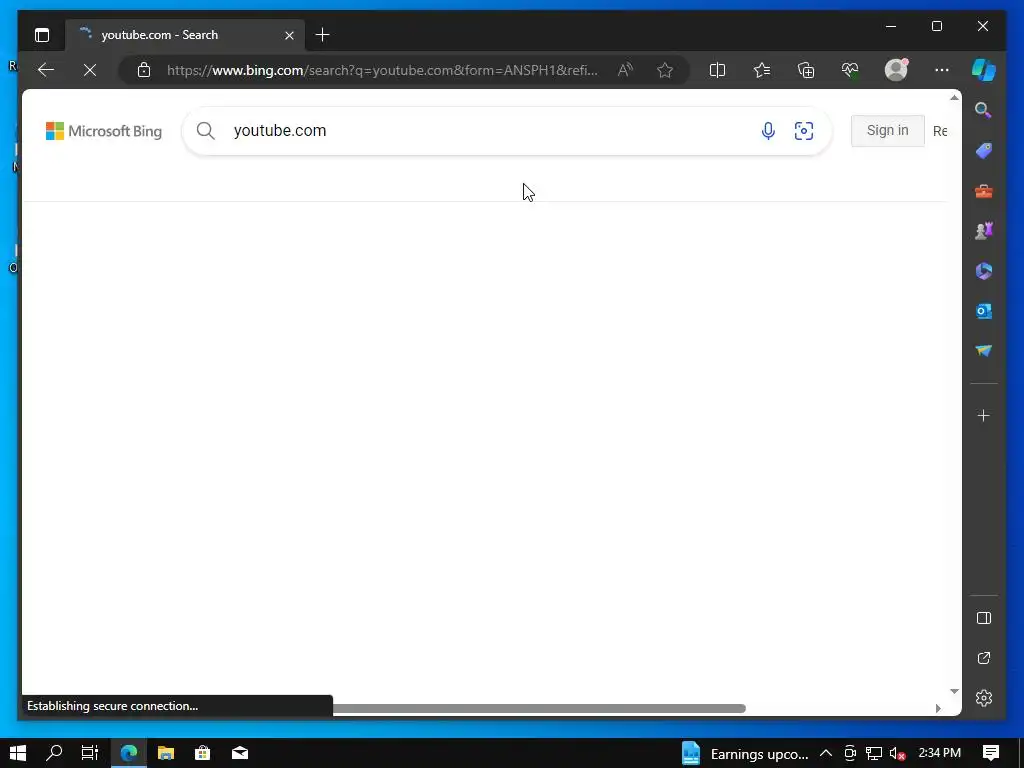This screenshot has height=768, width=1024.
Task: Open Microsoft Store from taskbar
Action: point(203,754)
